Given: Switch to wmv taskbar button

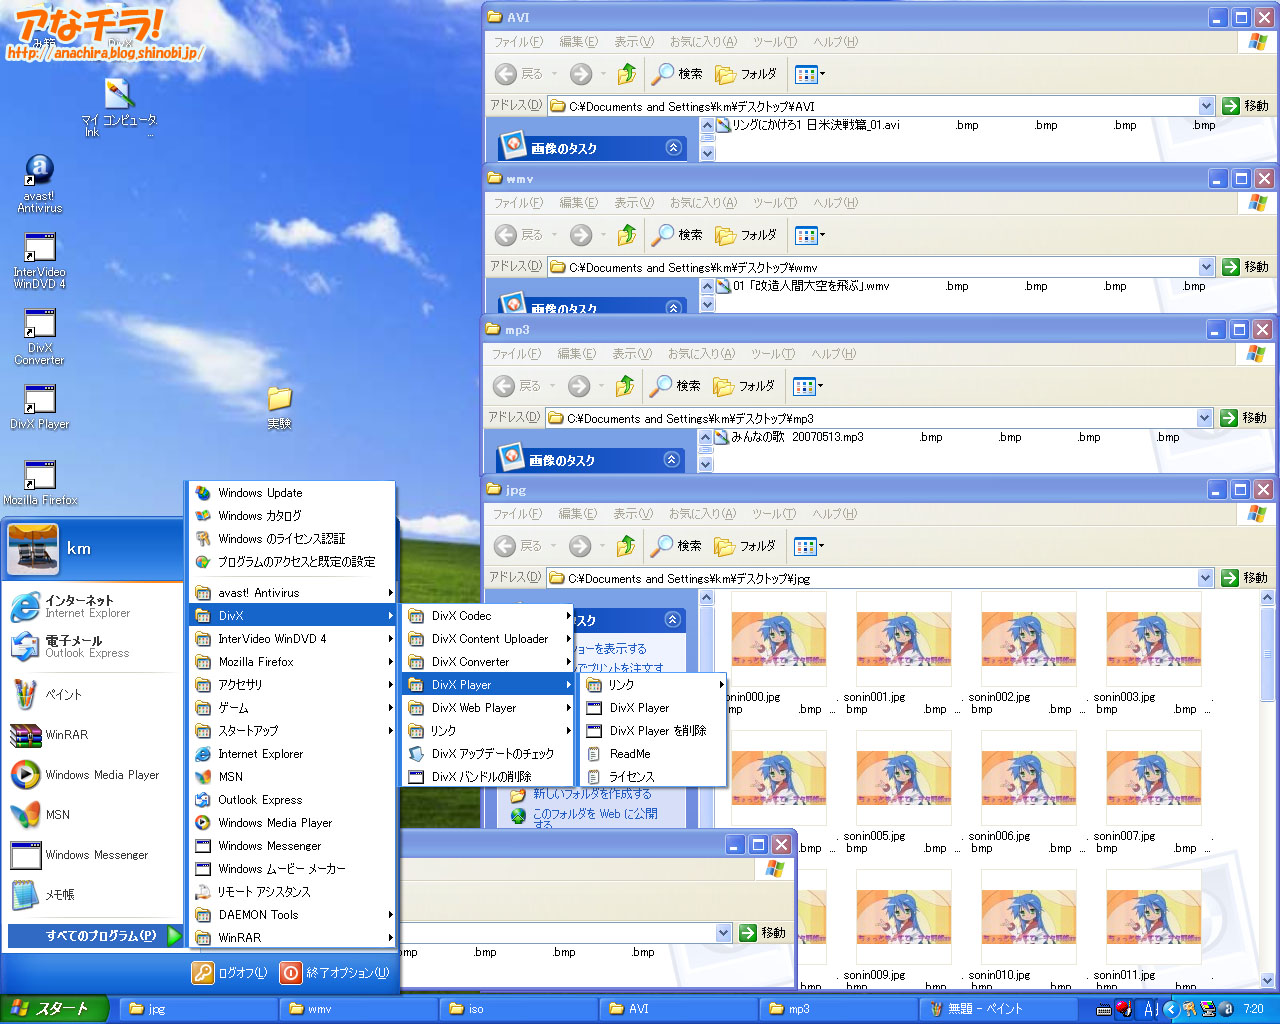Looking at the screenshot, I should [358, 1009].
